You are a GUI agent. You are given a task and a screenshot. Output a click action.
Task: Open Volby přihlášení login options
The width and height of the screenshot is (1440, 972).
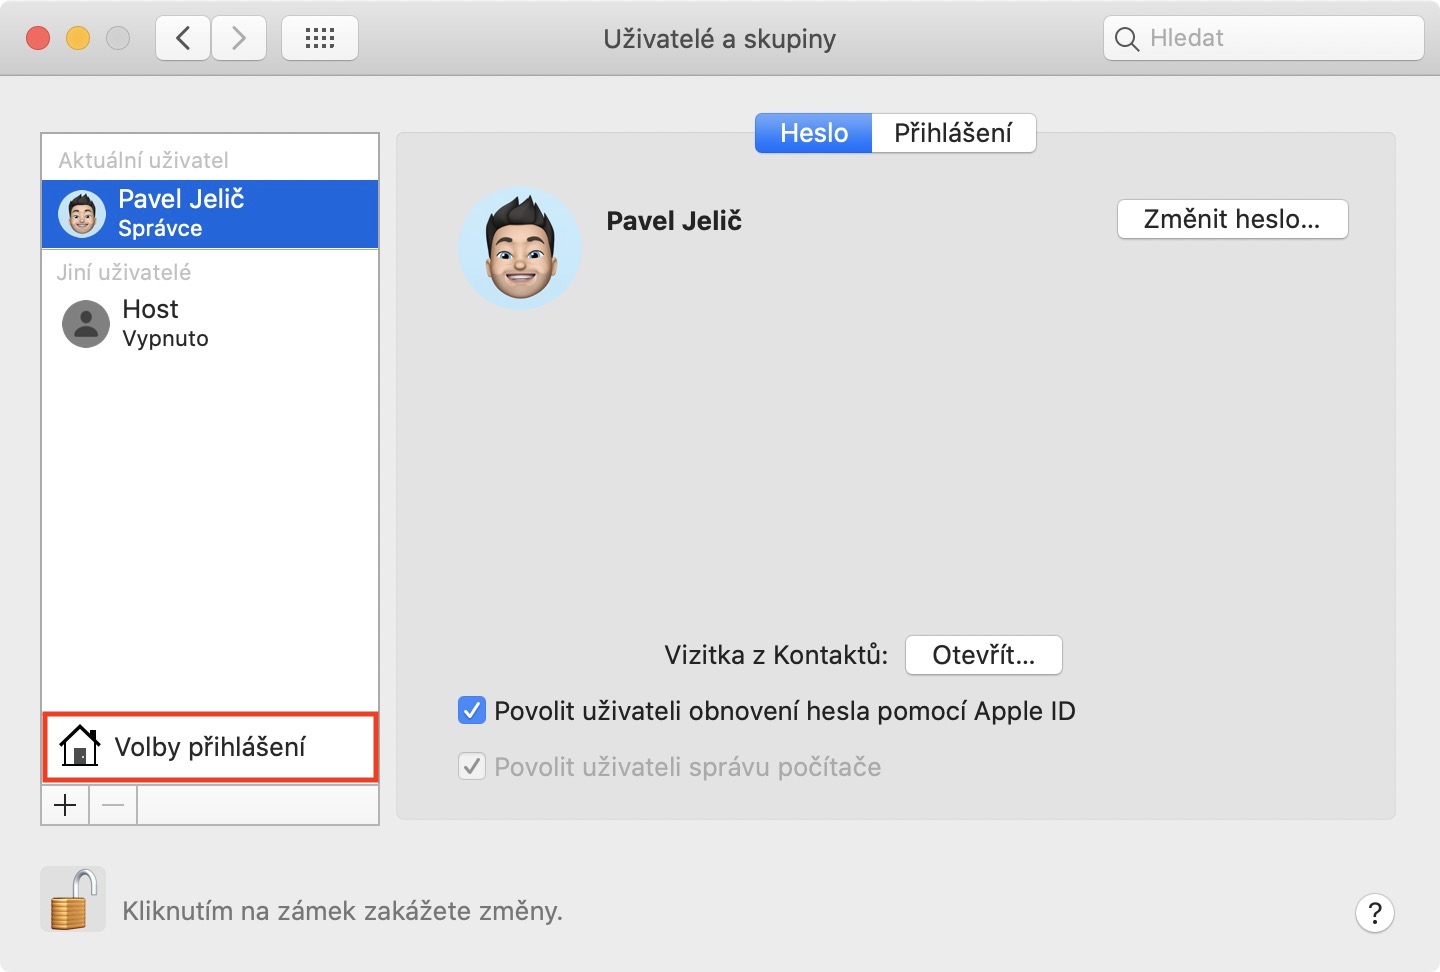point(210,747)
